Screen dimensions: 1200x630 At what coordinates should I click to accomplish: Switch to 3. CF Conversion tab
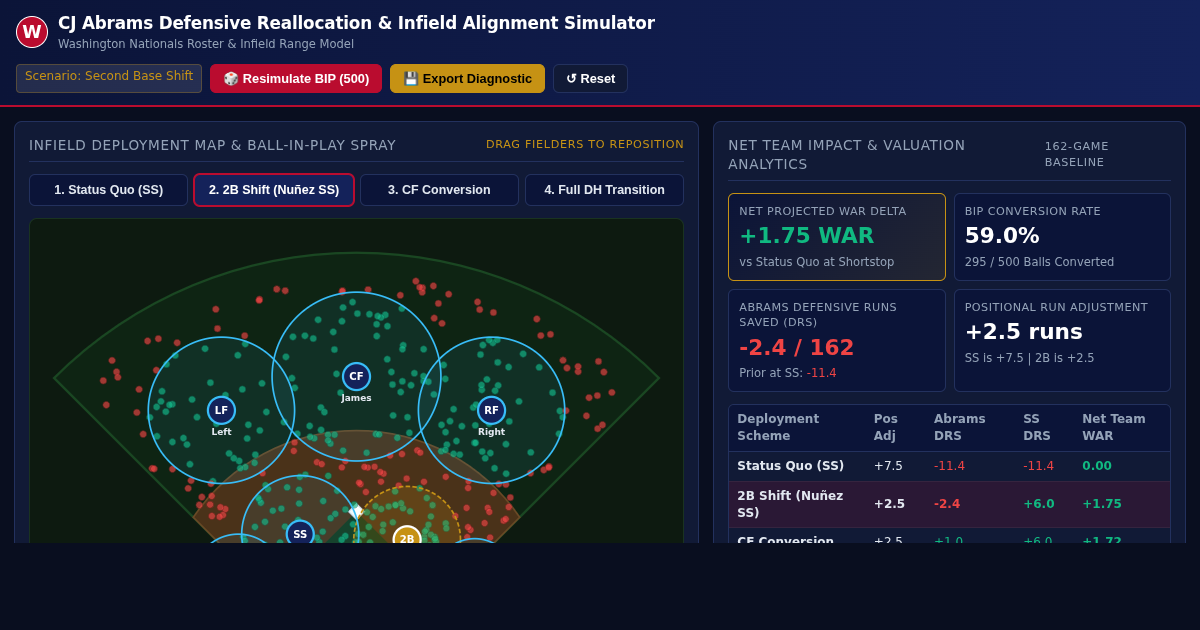point(439,190)
